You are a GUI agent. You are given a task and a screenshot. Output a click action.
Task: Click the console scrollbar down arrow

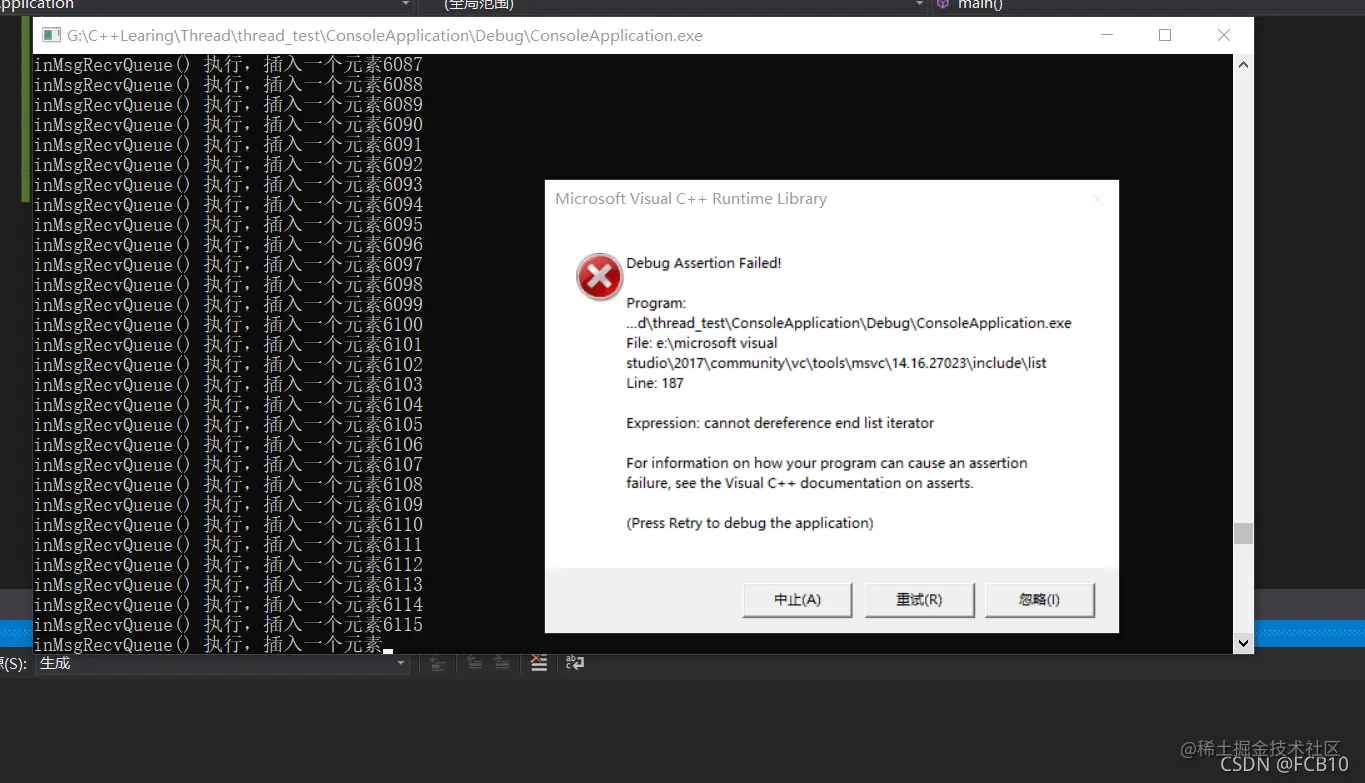[x=1243, y=643]
